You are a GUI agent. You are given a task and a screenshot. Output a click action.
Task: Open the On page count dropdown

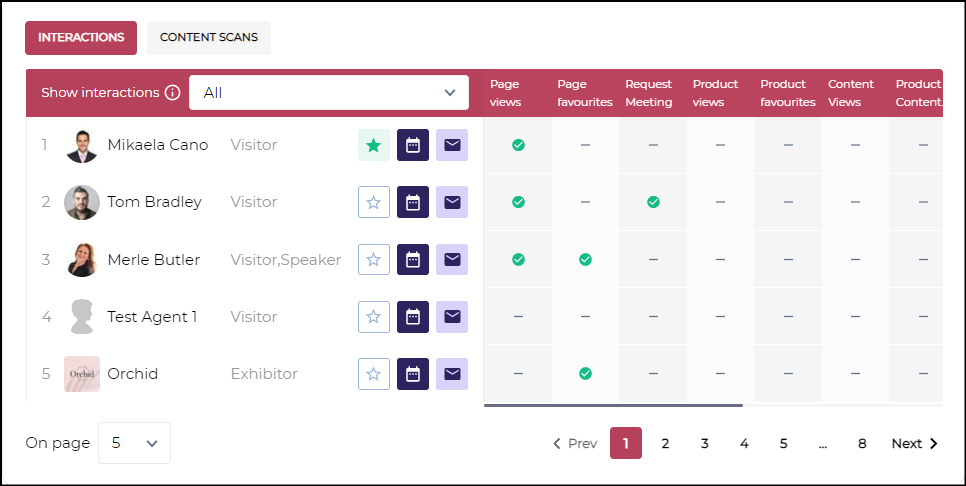(134, 443)
